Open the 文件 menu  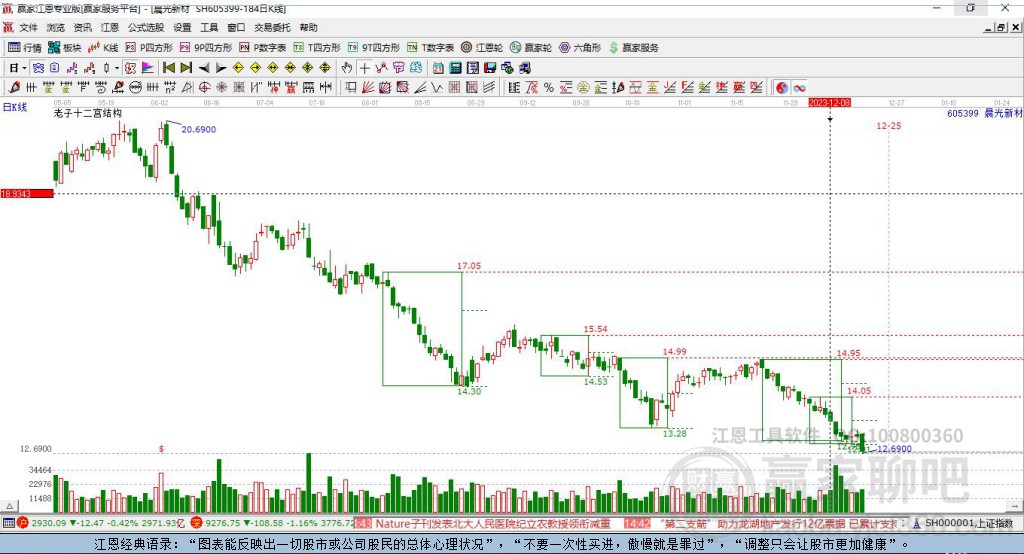(29, 27)
